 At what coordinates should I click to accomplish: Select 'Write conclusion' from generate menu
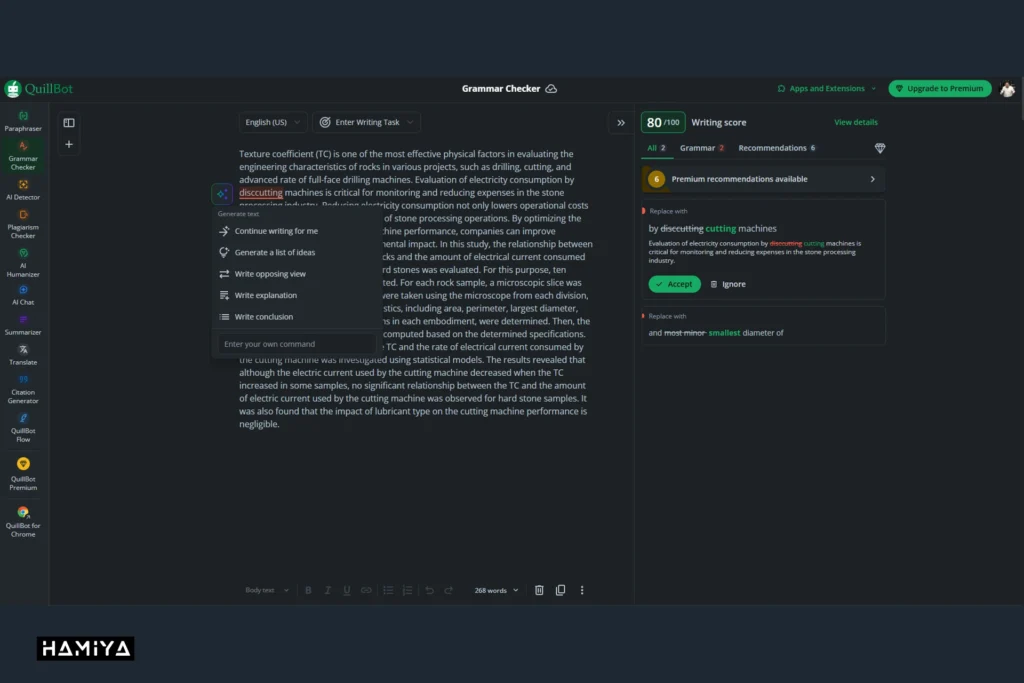coord(263,317)
